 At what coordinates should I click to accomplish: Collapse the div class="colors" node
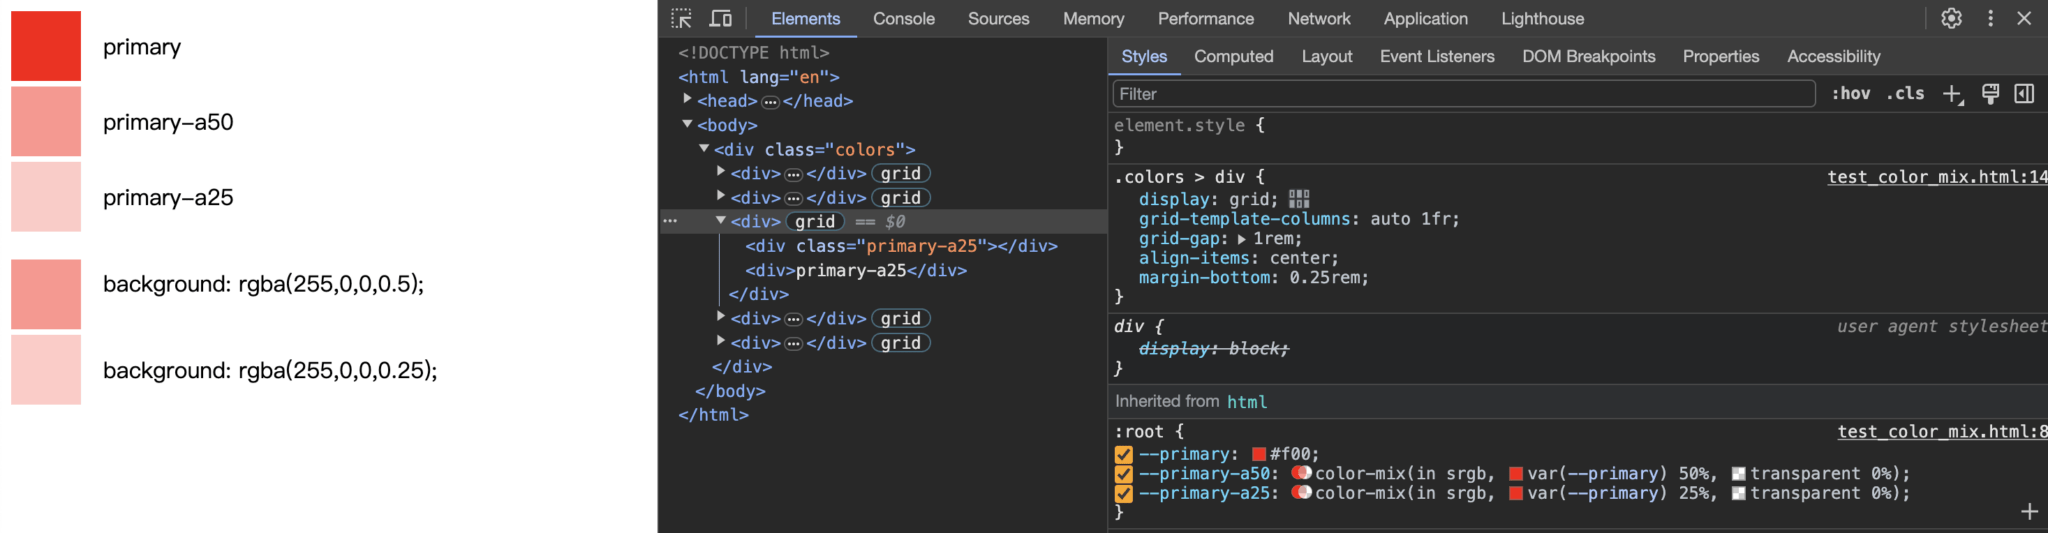pyautogui.click(x=704, y=148)
